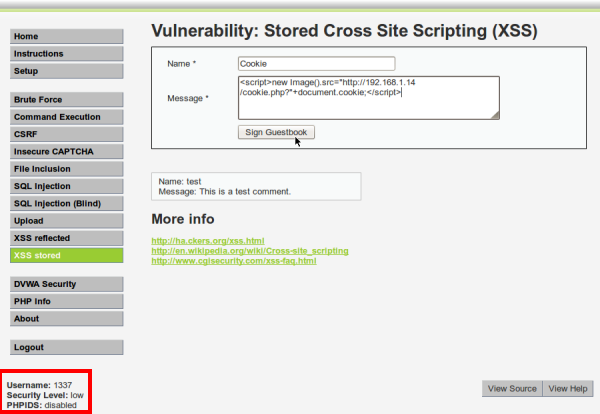Select Brute Force vulnerability
The width and height of the screenshot is (600, 414).
coord(67,99)
